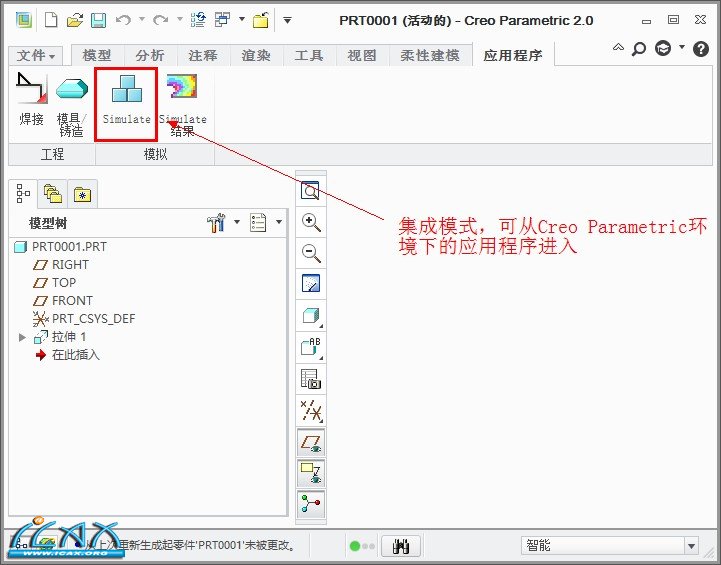This screenshot has width=721, height=565.
Task: Open the Help question mark icon
Action: (701, 49)
